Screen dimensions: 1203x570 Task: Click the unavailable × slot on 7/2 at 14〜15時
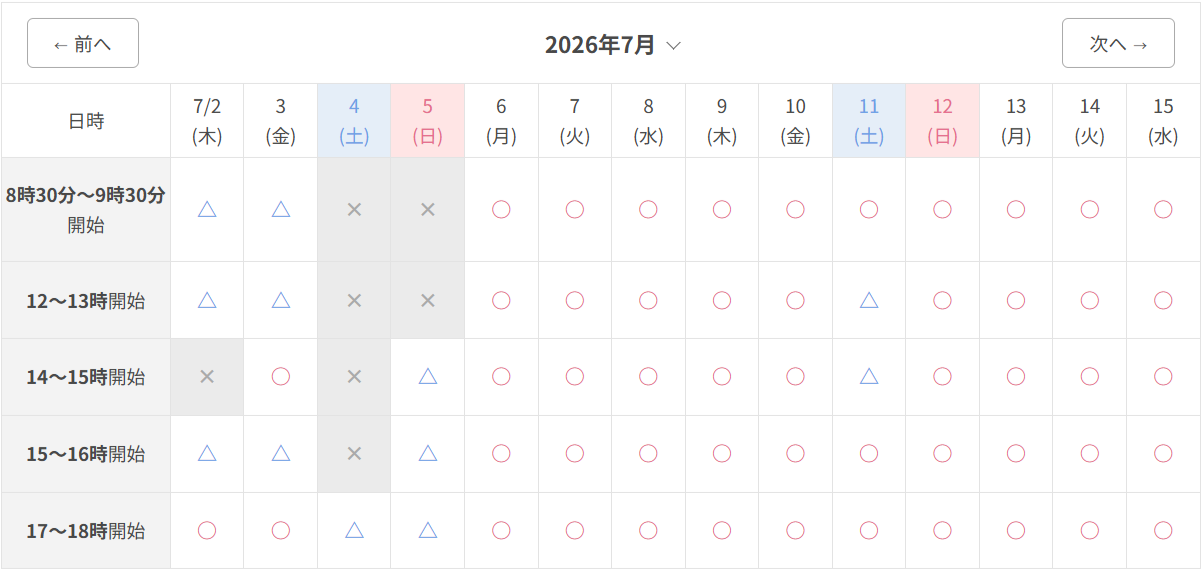207,376
